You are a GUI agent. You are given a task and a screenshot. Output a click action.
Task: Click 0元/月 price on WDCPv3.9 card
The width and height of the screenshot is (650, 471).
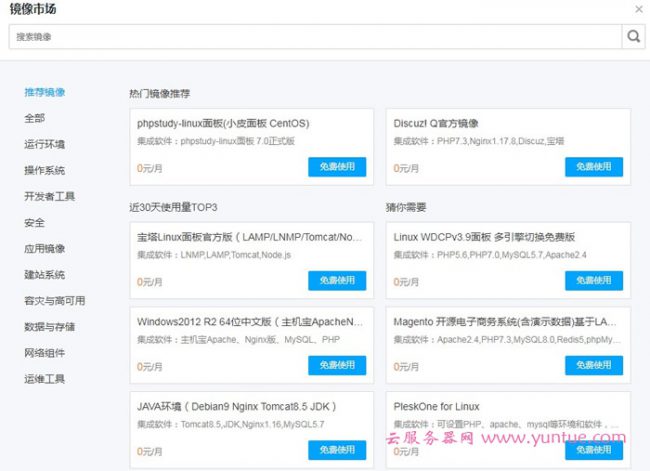pyautogui.click(x=406, y=282)
